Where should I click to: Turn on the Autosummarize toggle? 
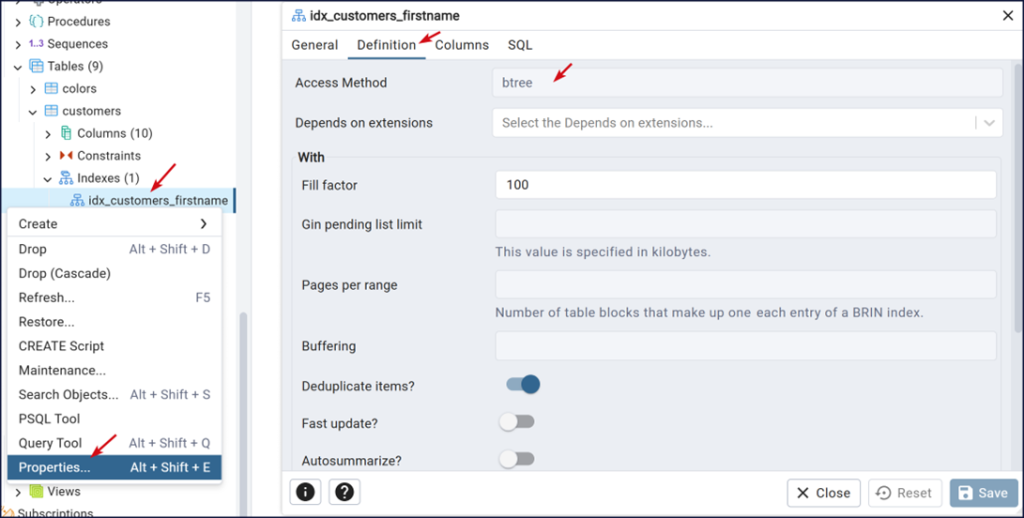(x=517, y=459)
